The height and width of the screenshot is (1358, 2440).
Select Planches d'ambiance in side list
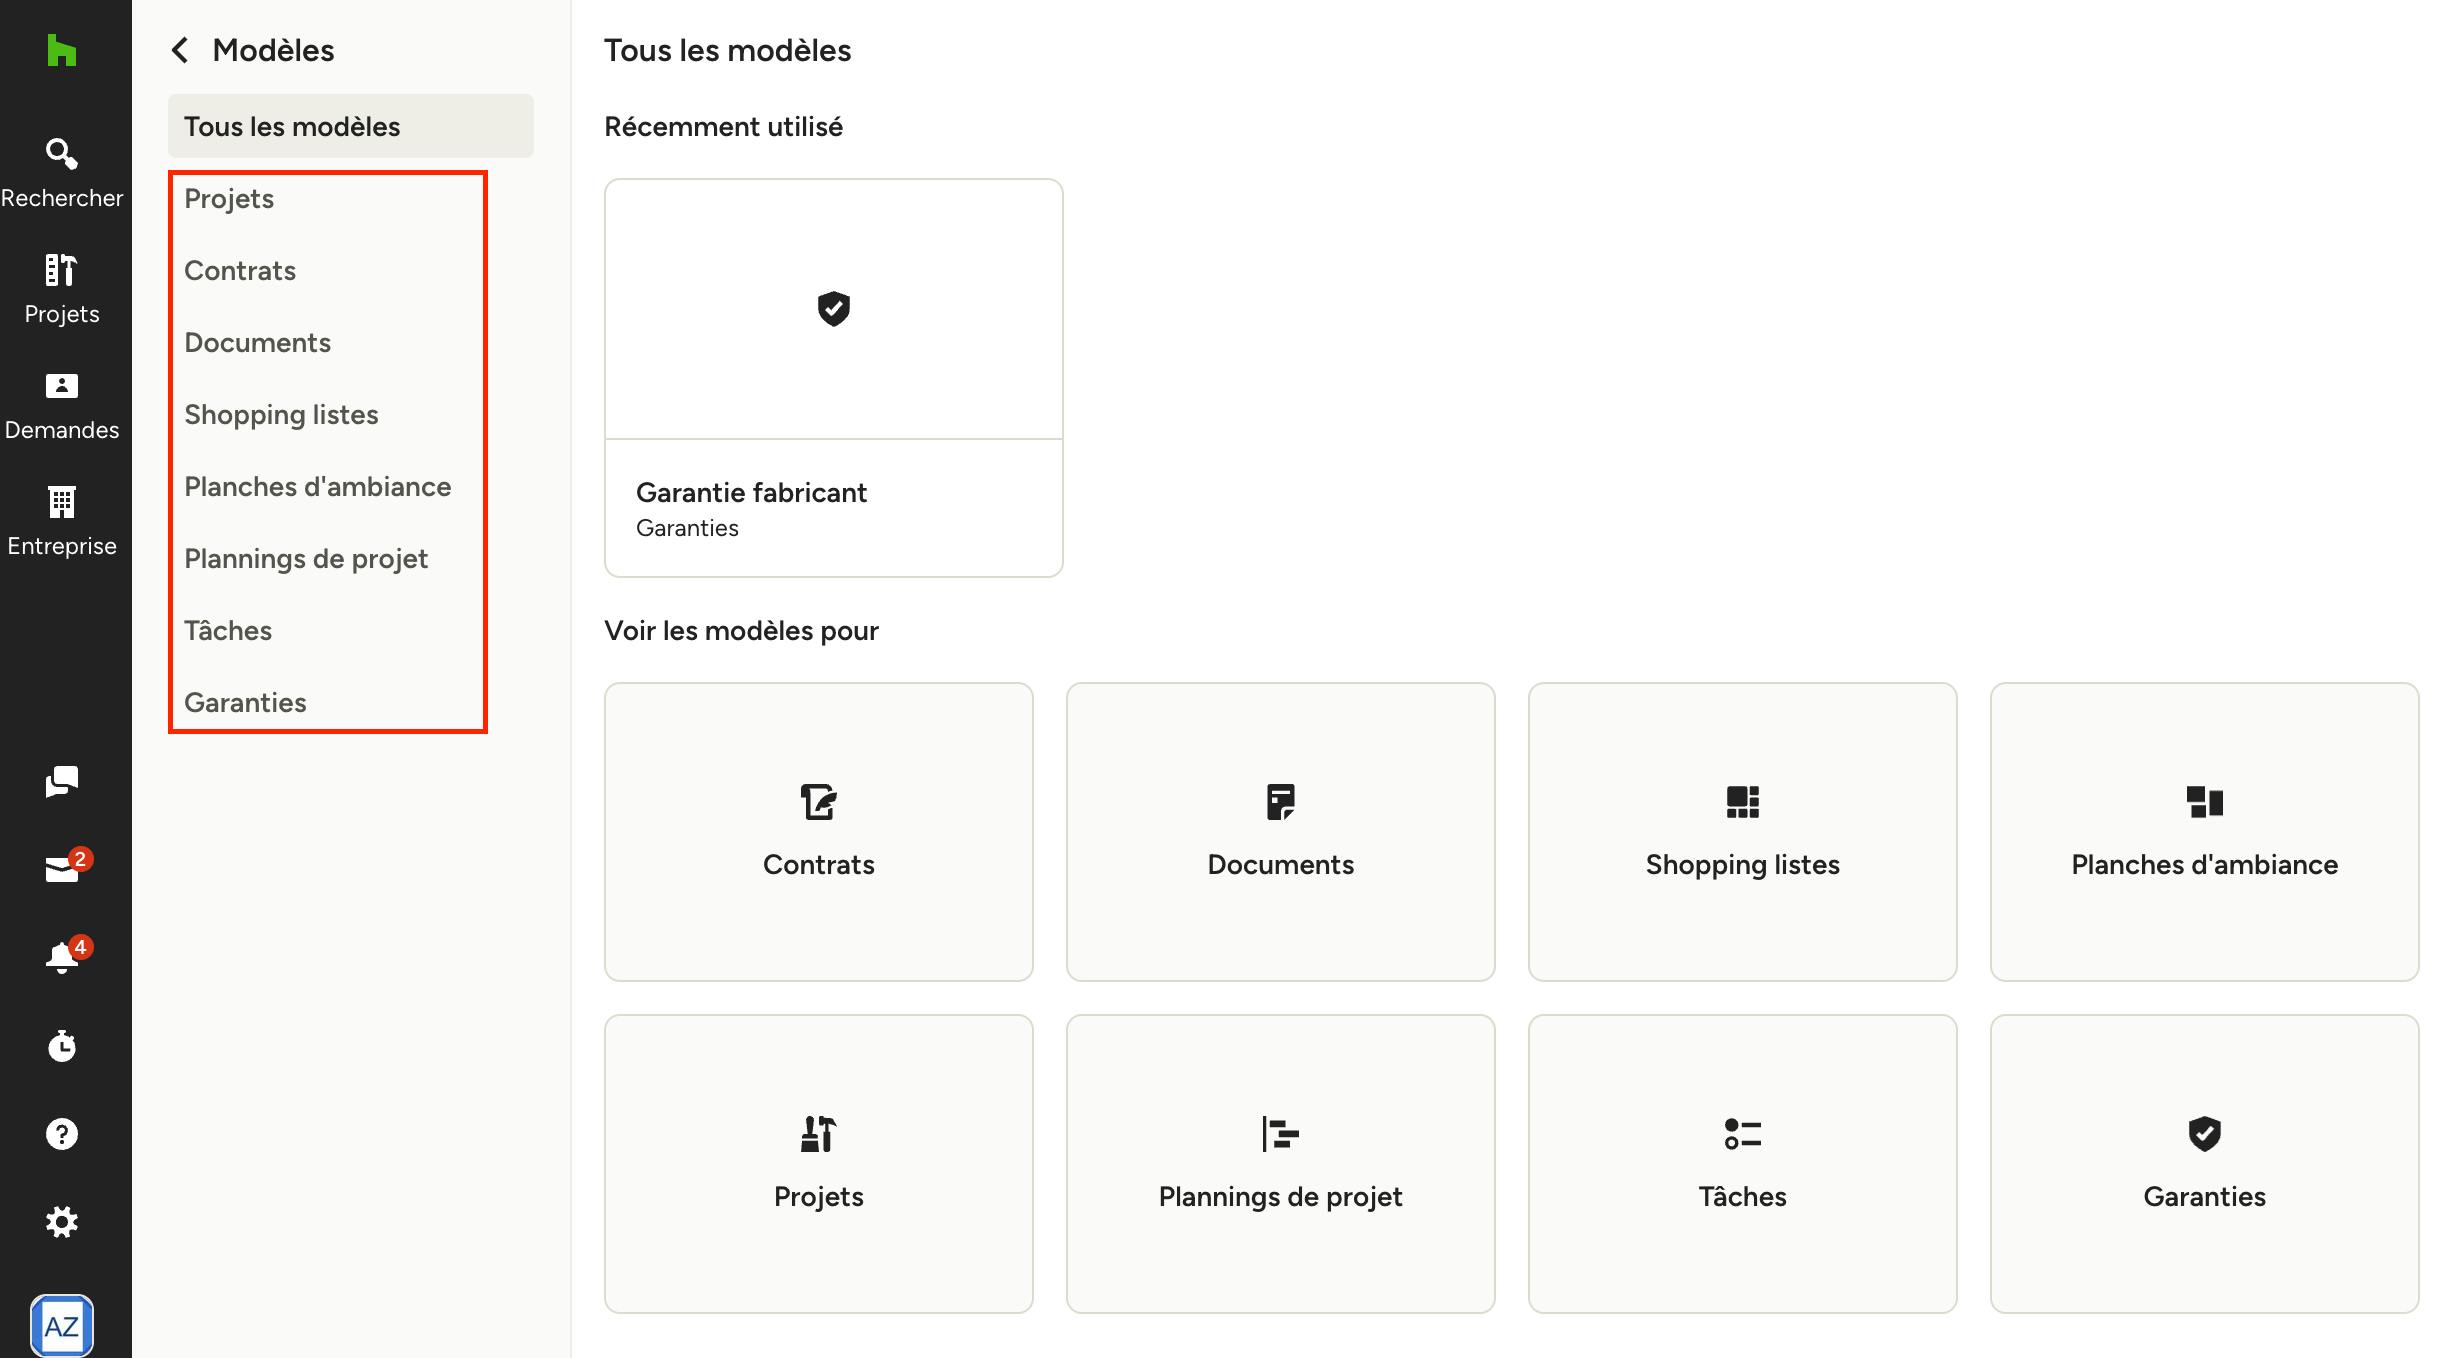pos(318,487)
